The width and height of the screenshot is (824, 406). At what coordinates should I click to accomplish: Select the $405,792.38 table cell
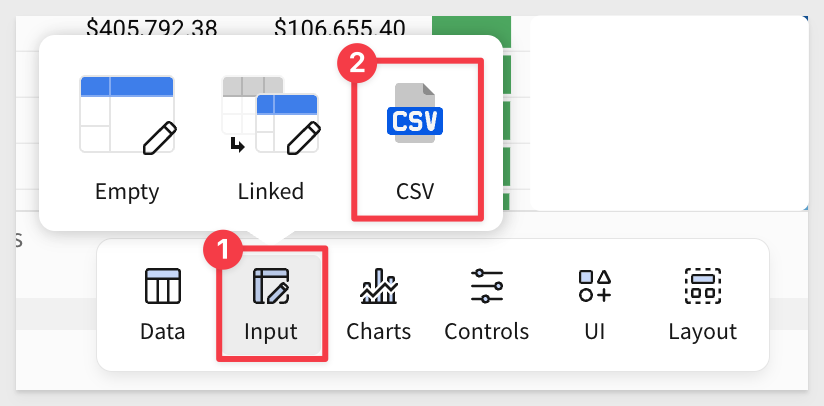pos(151,27)
